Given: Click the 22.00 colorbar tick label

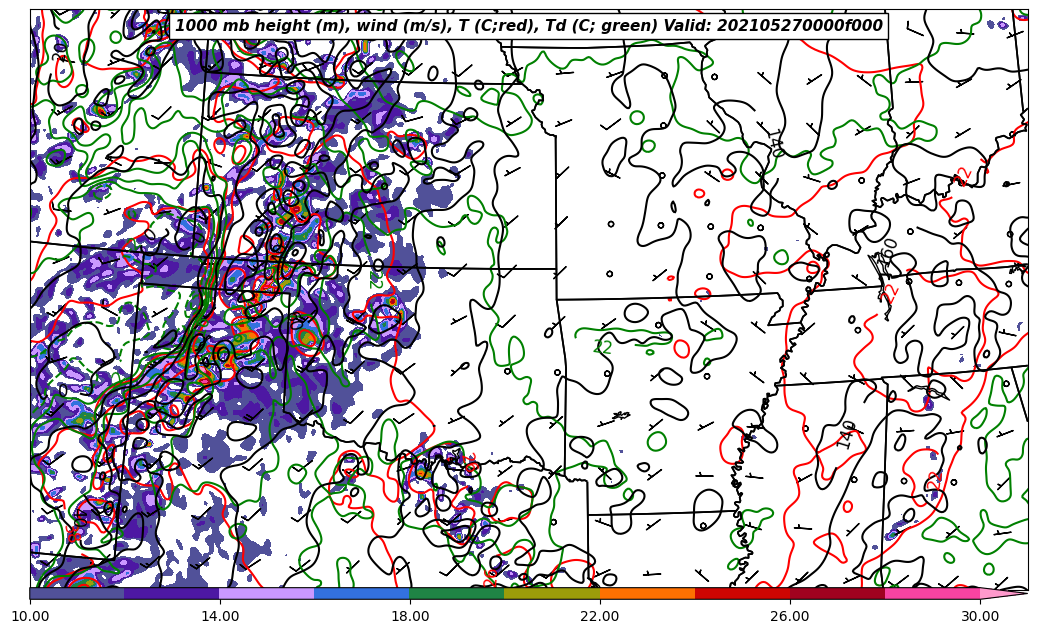Looking at the screenshot, I should tap(600, 616).
